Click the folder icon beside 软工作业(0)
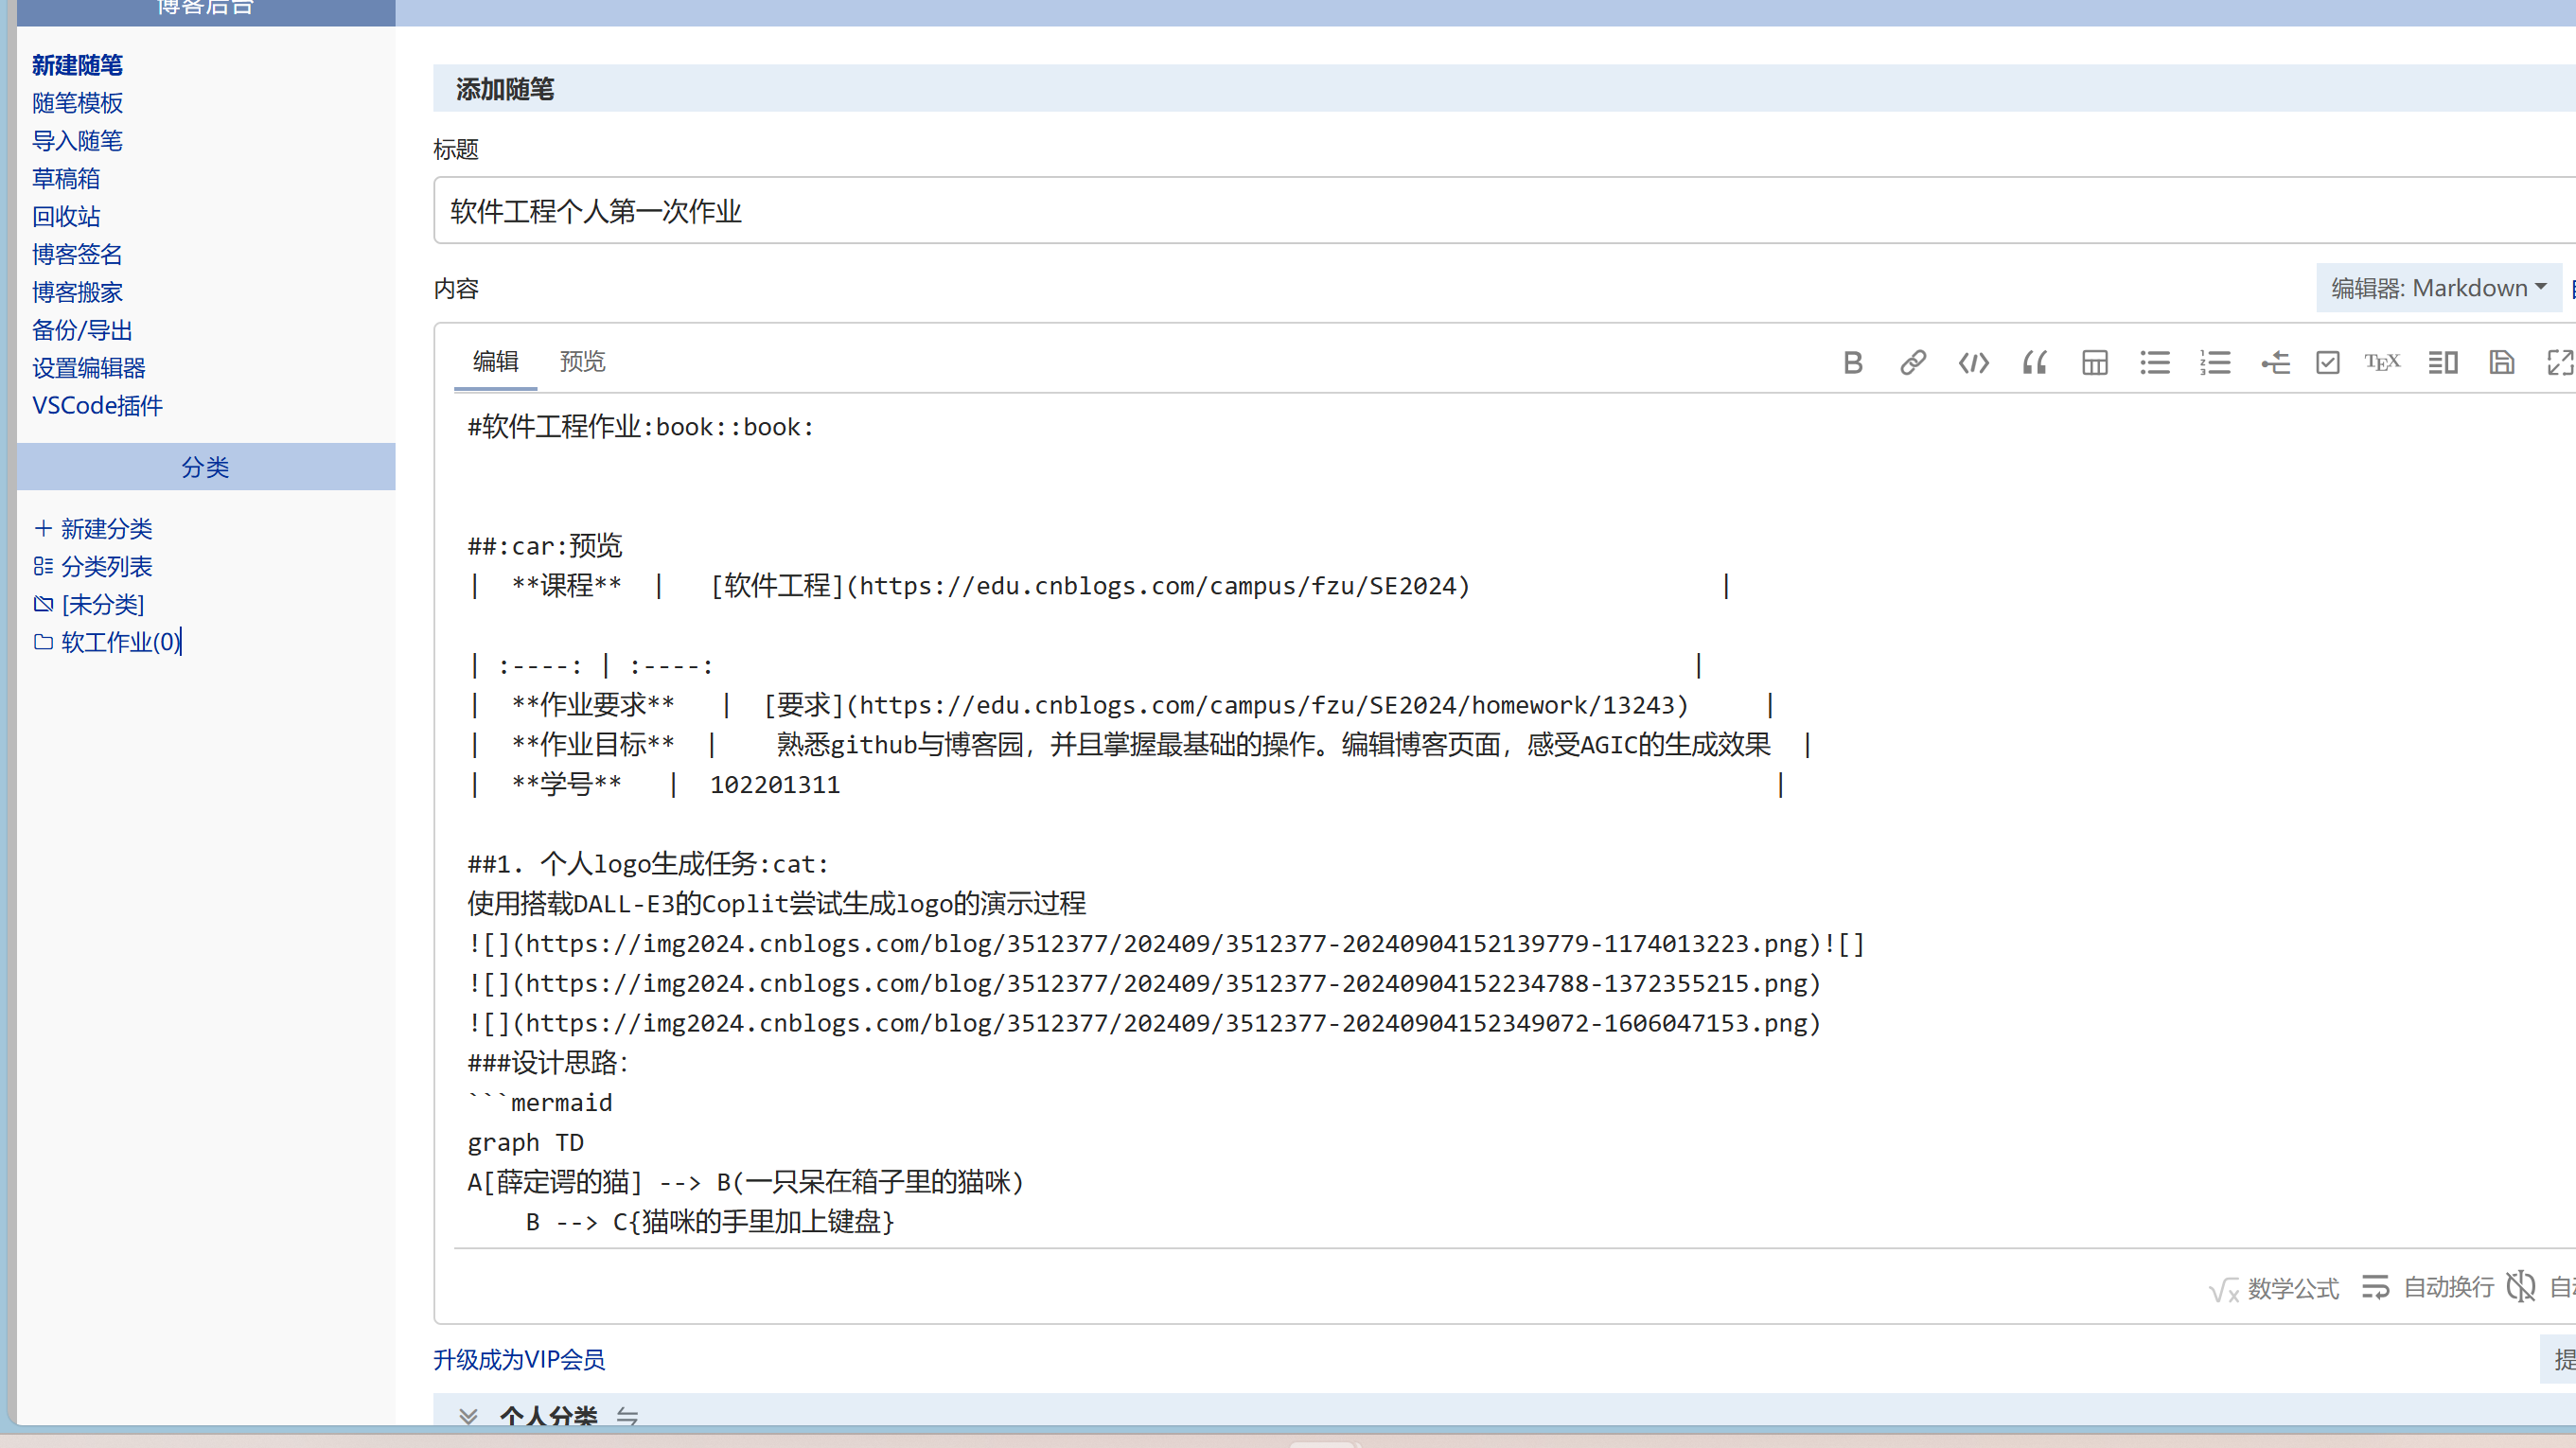 point(43,642)
